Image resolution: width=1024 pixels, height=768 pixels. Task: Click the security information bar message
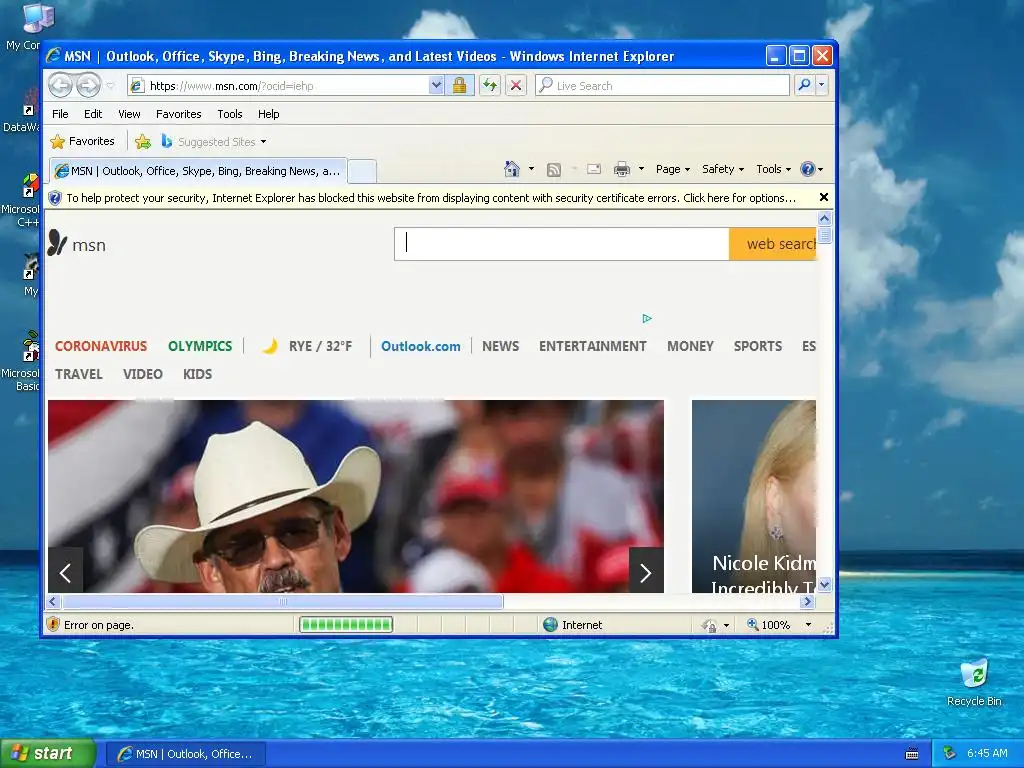click(x=431, y=198)
